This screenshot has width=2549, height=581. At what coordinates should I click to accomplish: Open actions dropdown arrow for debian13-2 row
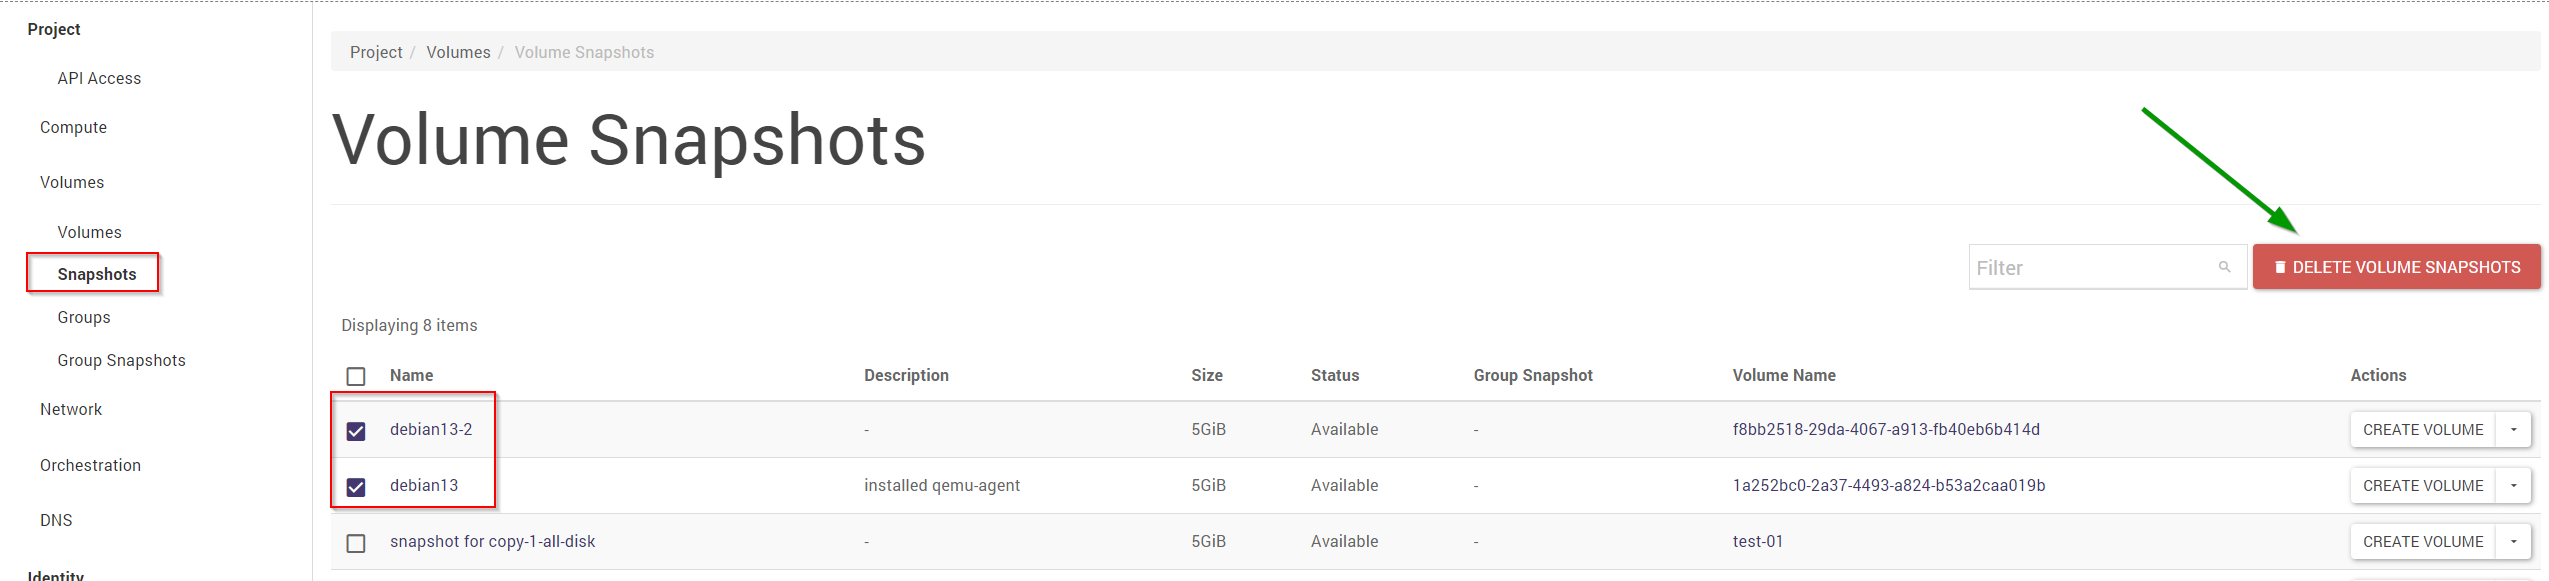[2513, 430]
